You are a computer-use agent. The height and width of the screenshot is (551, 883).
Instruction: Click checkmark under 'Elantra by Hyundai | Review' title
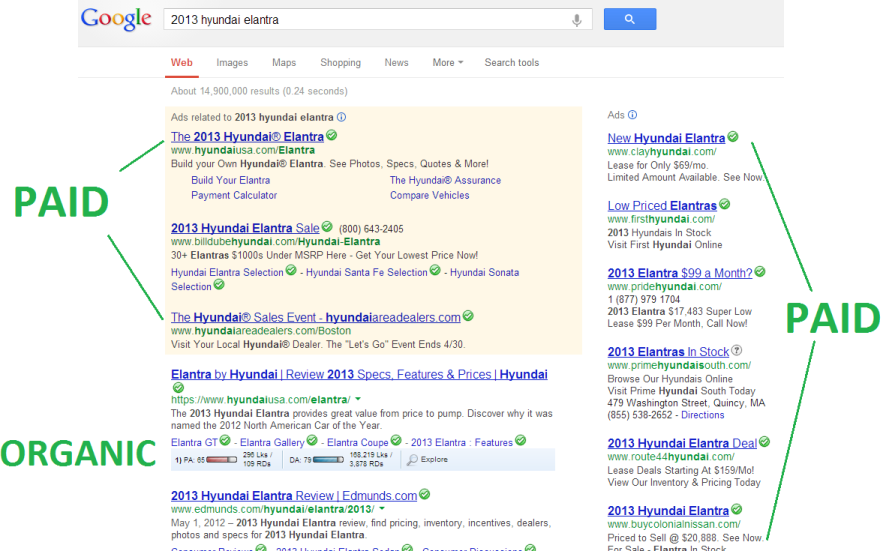[178, 388]
